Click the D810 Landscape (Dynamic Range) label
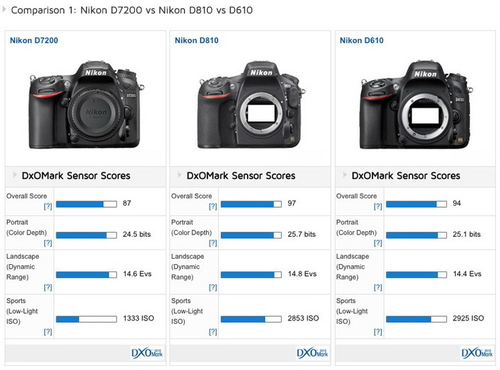 tap(187, 266)
